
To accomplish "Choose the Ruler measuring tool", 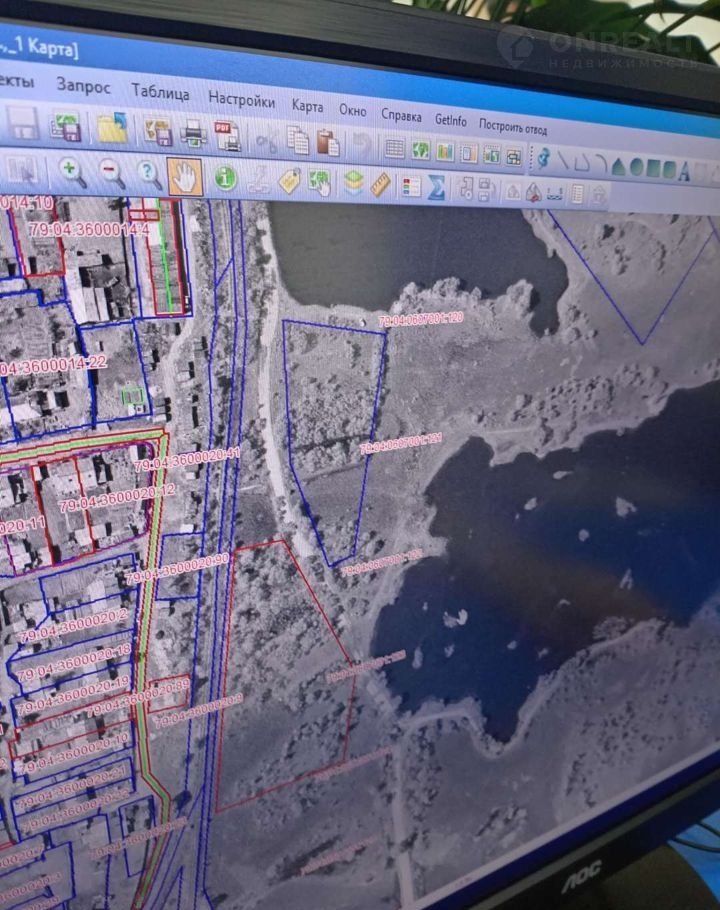I will [381, 184].
